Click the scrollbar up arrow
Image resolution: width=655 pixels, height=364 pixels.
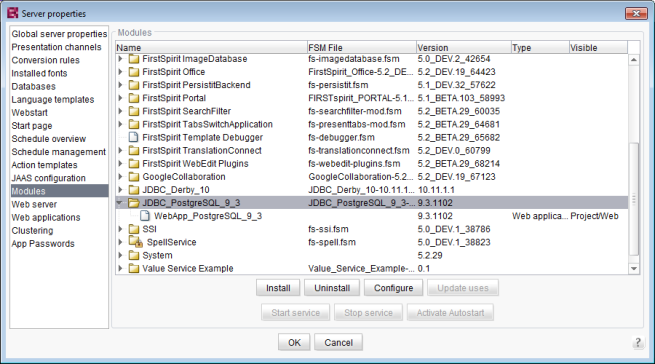634,60
